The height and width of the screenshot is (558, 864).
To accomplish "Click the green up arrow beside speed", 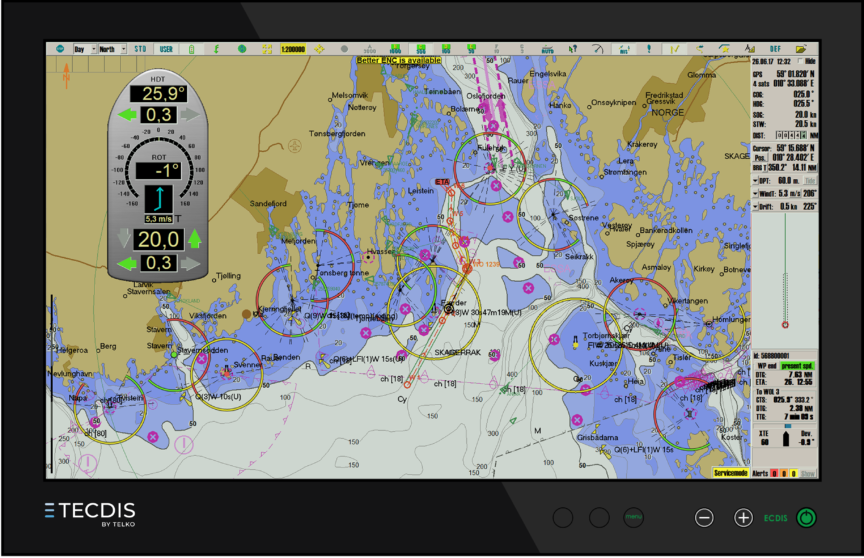I will pos(195,239).
